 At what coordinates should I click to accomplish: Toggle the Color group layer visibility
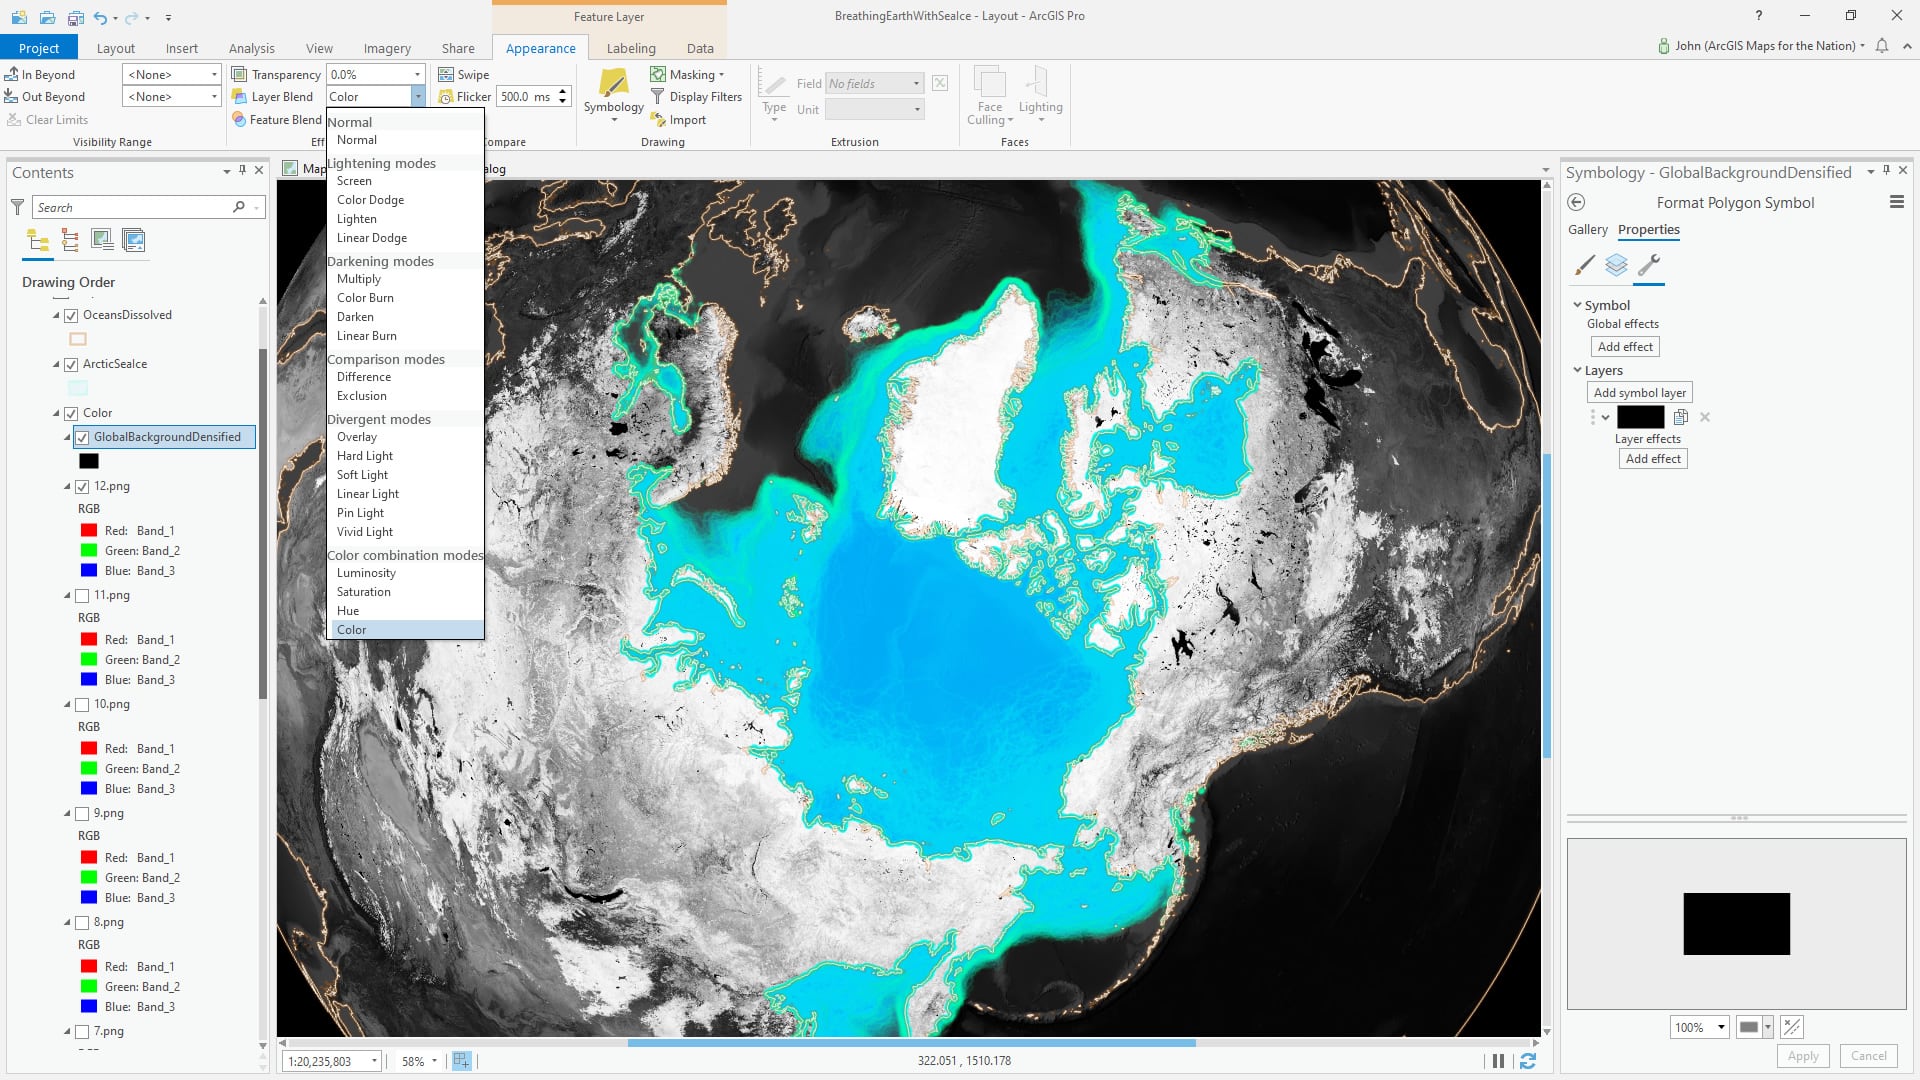(71, 414)
